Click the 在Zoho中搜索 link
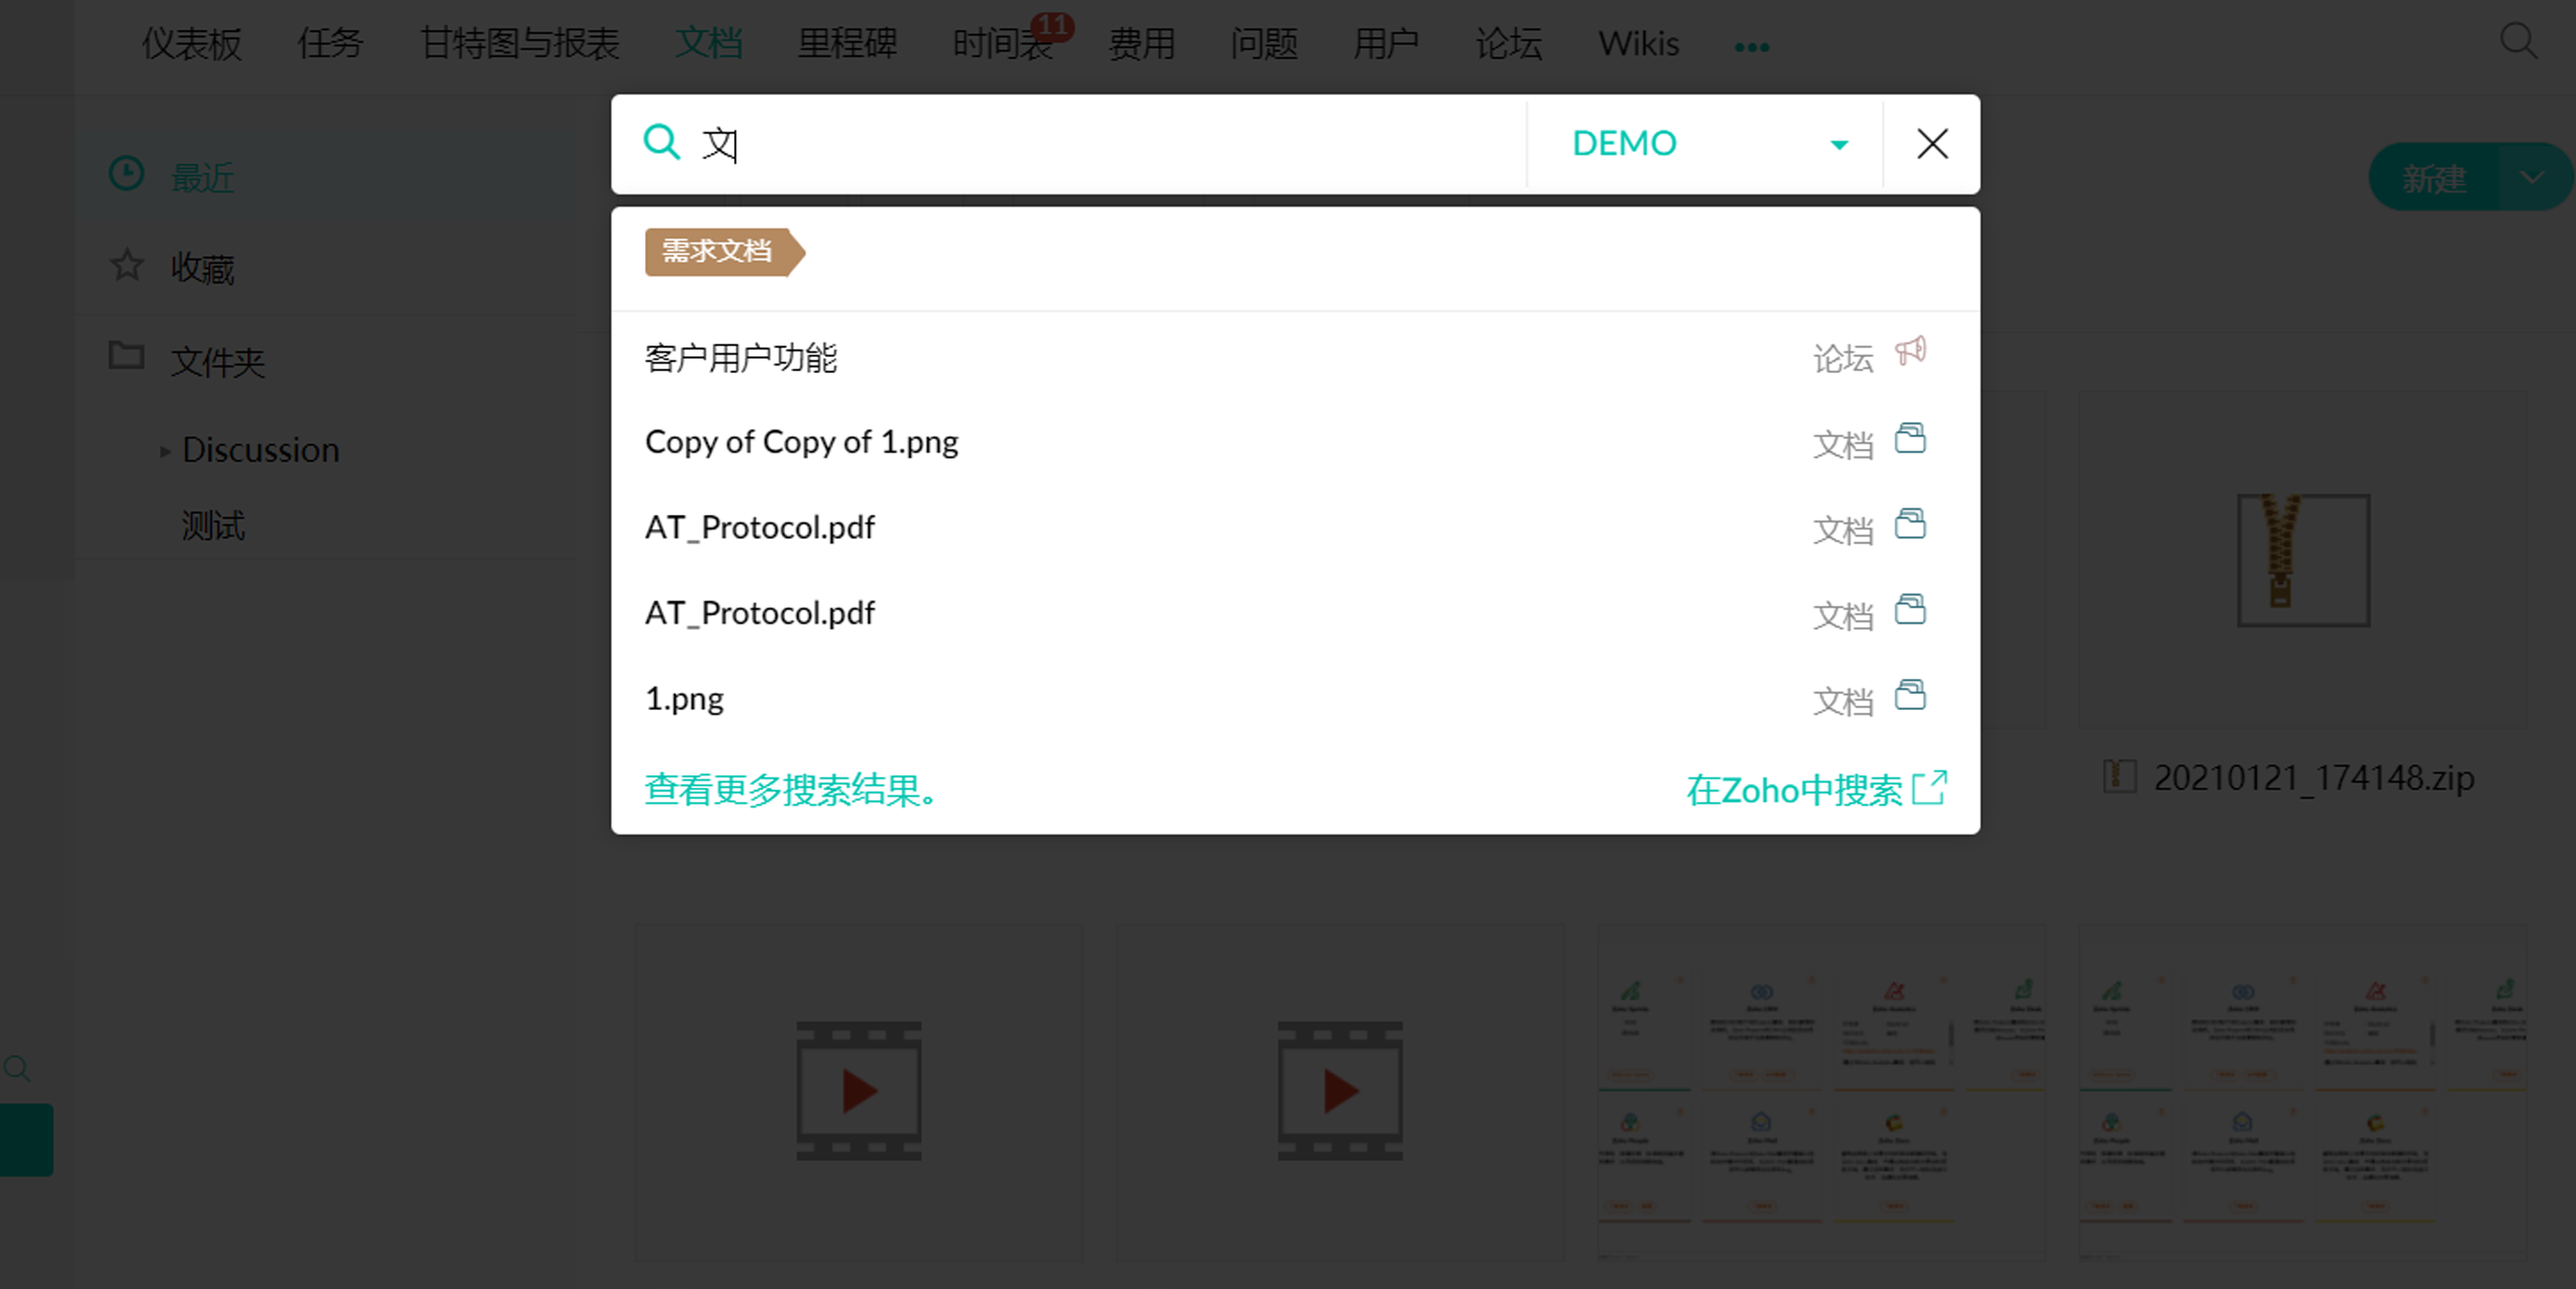2576x1289 pixels. tap(1814, 790)
